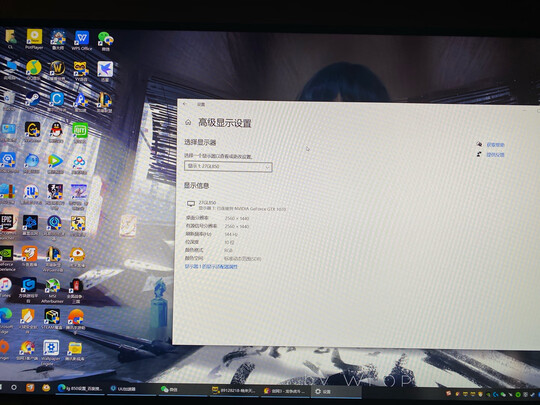The height and width of the screenshot is (405, 540).
Task: Click the Give feedback link
Action: pyautogui.click(x=495, y=155)
